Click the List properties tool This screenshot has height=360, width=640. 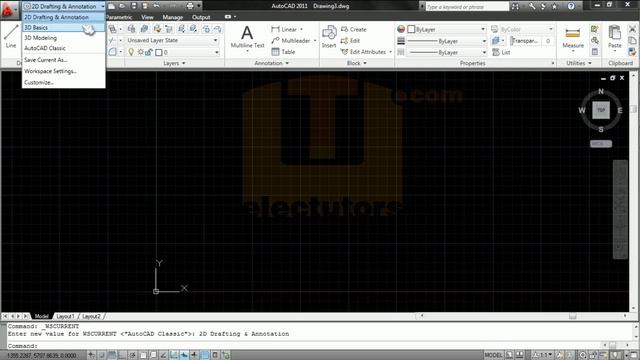(x=501, y=52)
